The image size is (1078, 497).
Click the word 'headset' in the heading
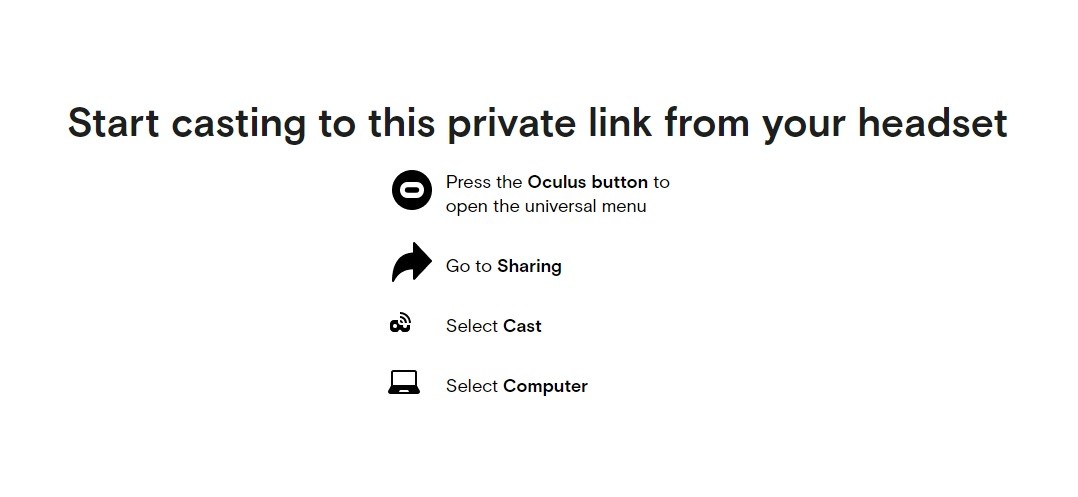coord(932,124)
